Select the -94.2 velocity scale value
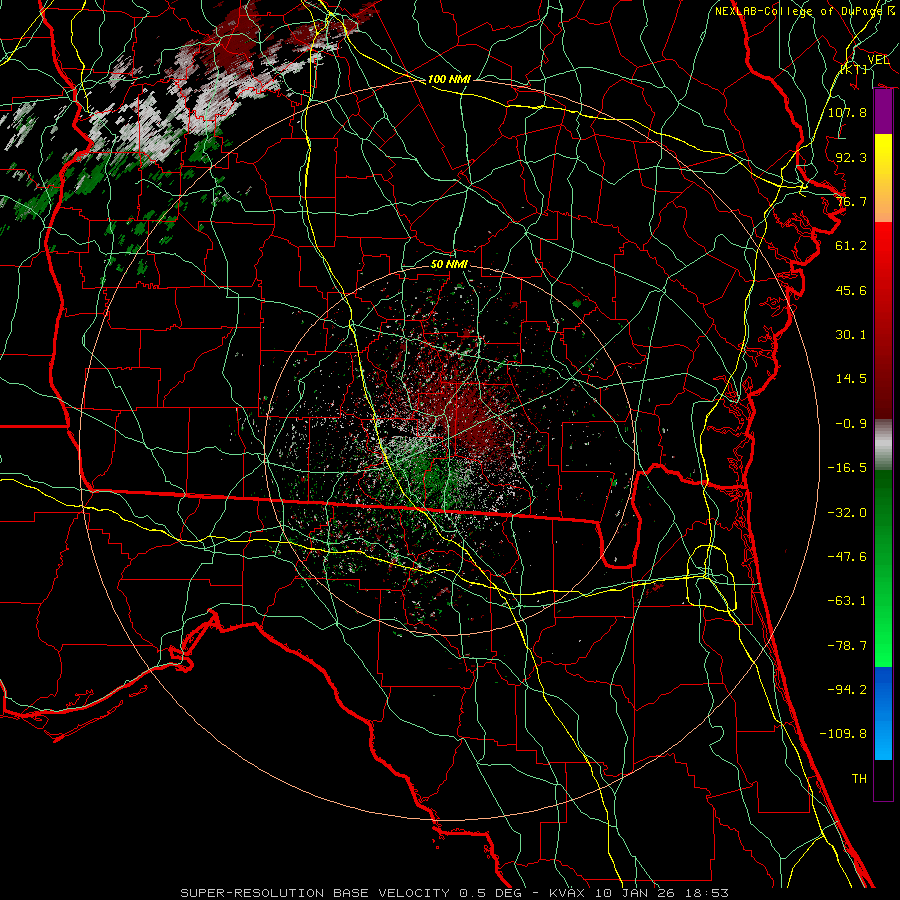 [847, 690]
